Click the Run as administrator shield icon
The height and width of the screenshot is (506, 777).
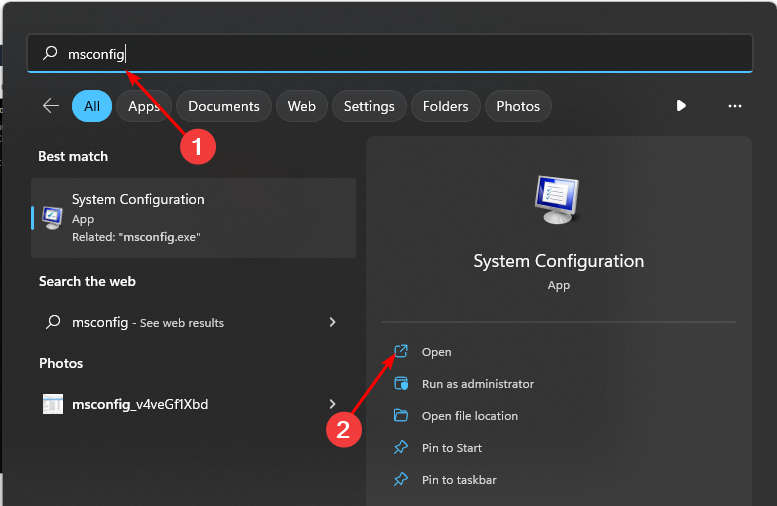click(401, 384)
